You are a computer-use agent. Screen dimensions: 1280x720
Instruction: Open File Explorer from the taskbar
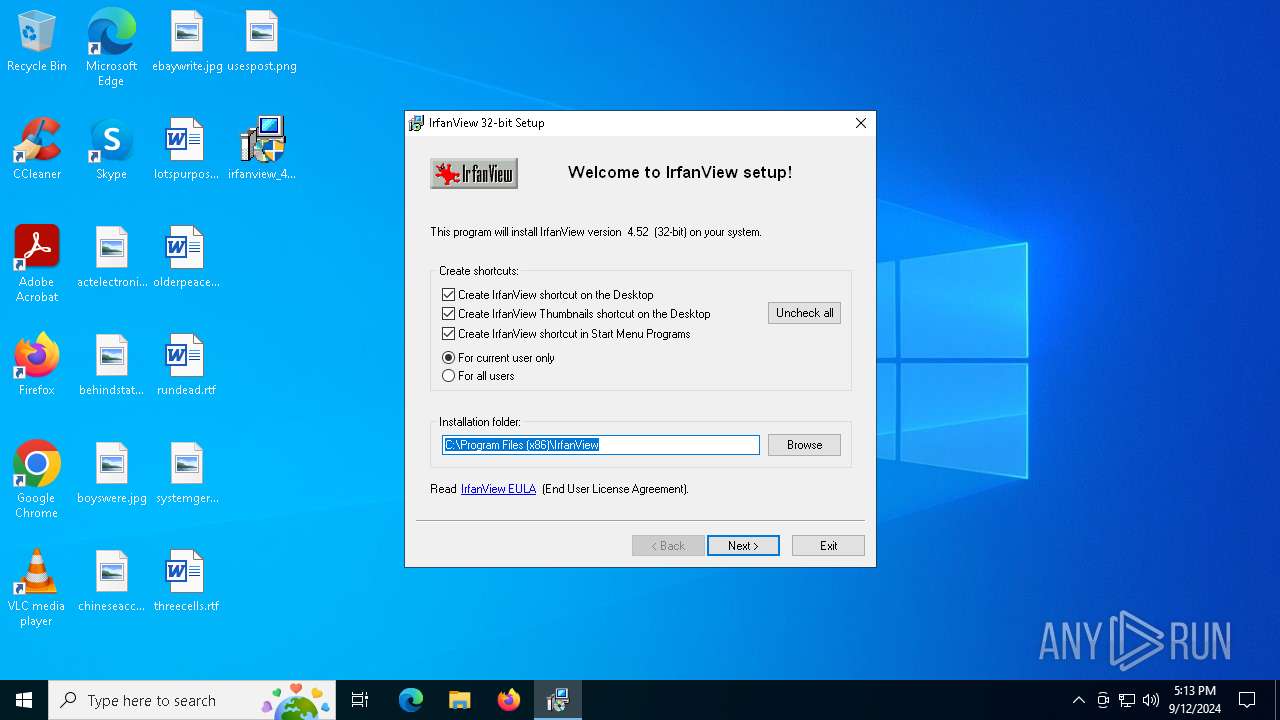click(x=459, y=700)
